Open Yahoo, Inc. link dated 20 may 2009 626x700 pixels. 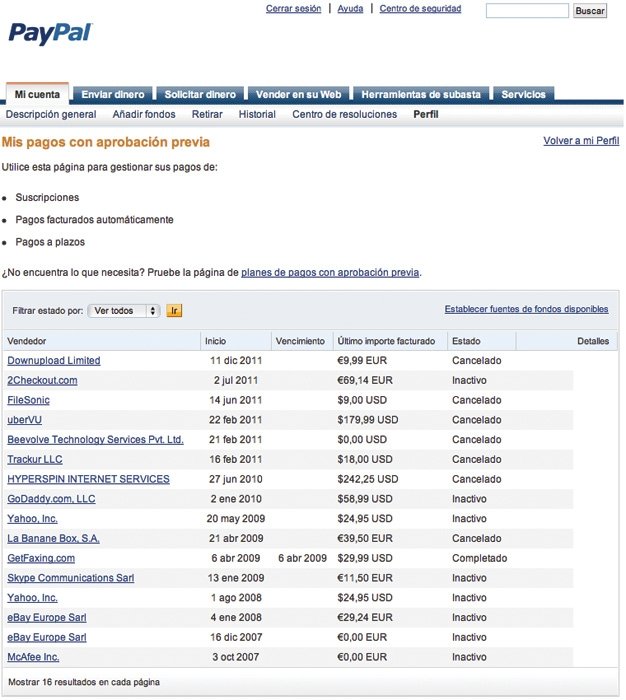32,519
